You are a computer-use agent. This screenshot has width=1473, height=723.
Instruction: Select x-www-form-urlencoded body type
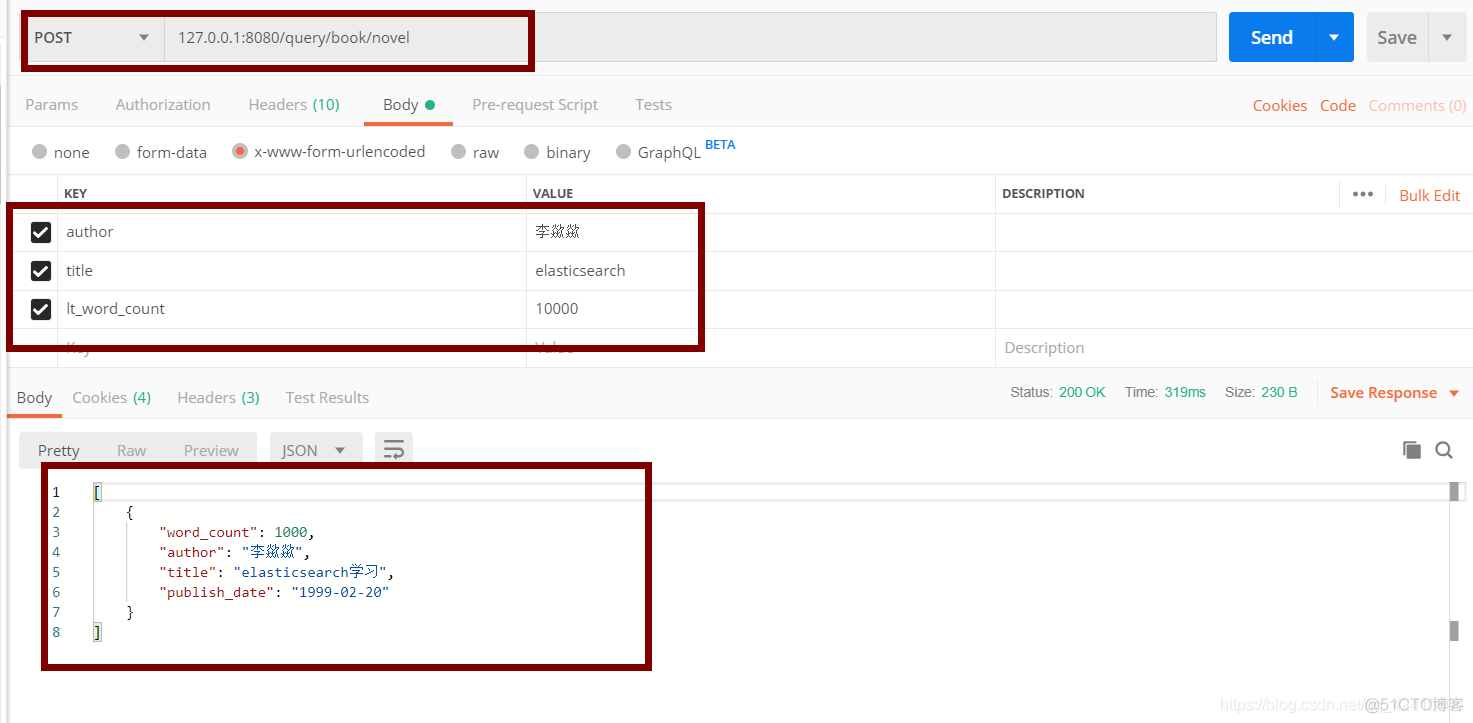(240, 152)
